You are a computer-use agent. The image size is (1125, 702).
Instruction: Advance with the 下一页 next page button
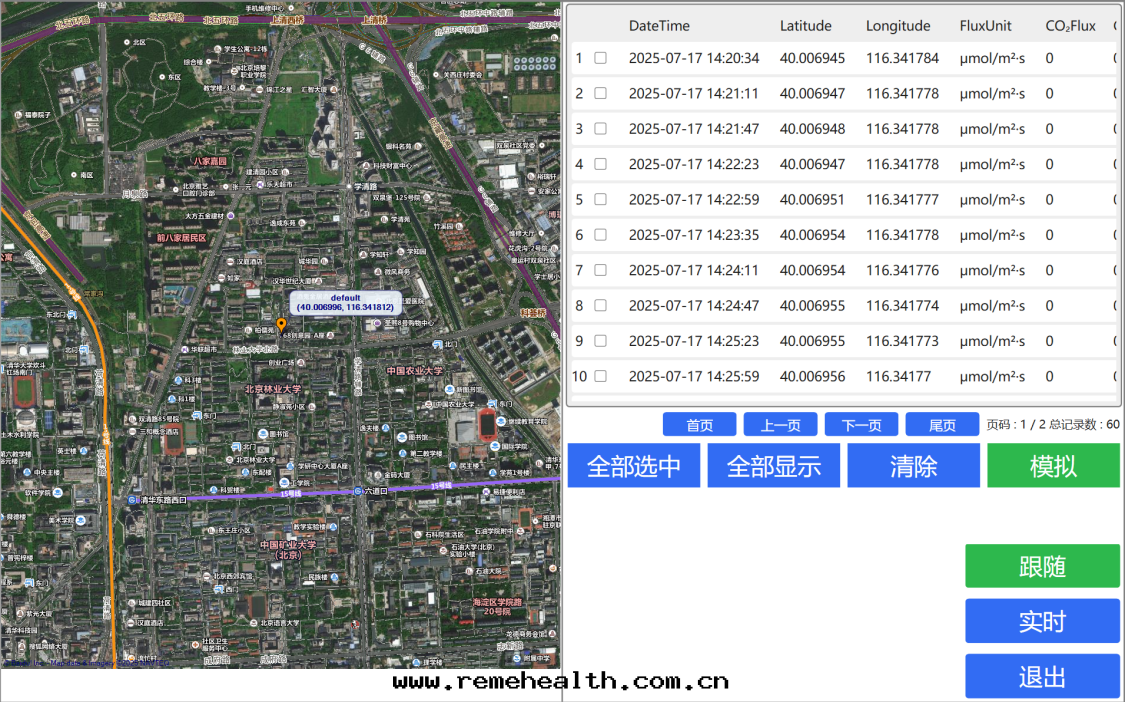point(861,425)
